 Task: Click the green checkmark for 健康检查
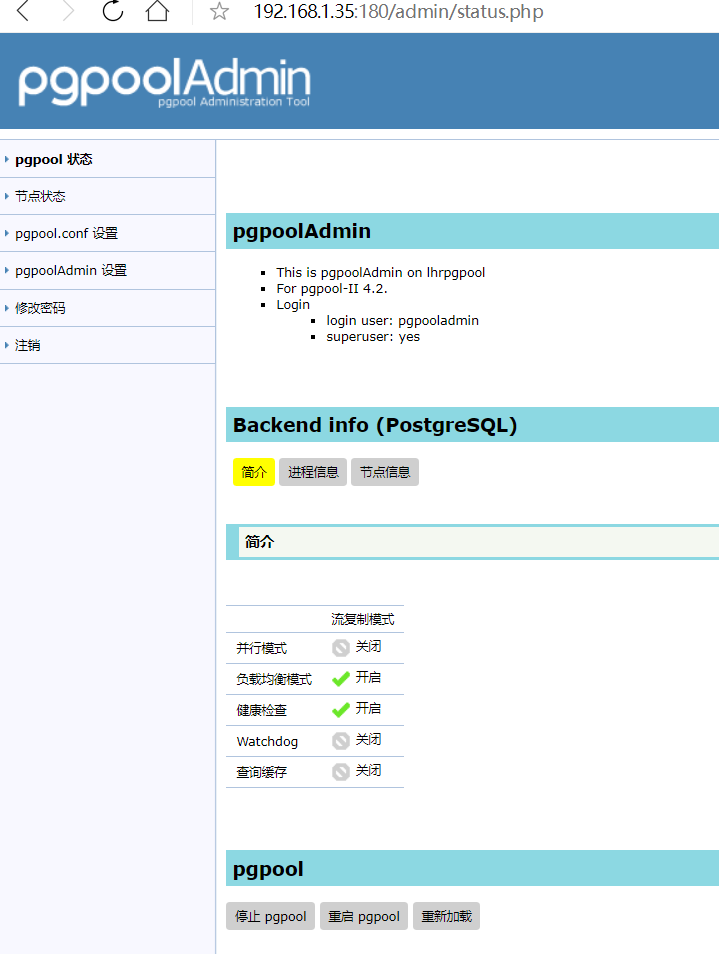pos(341,709)
